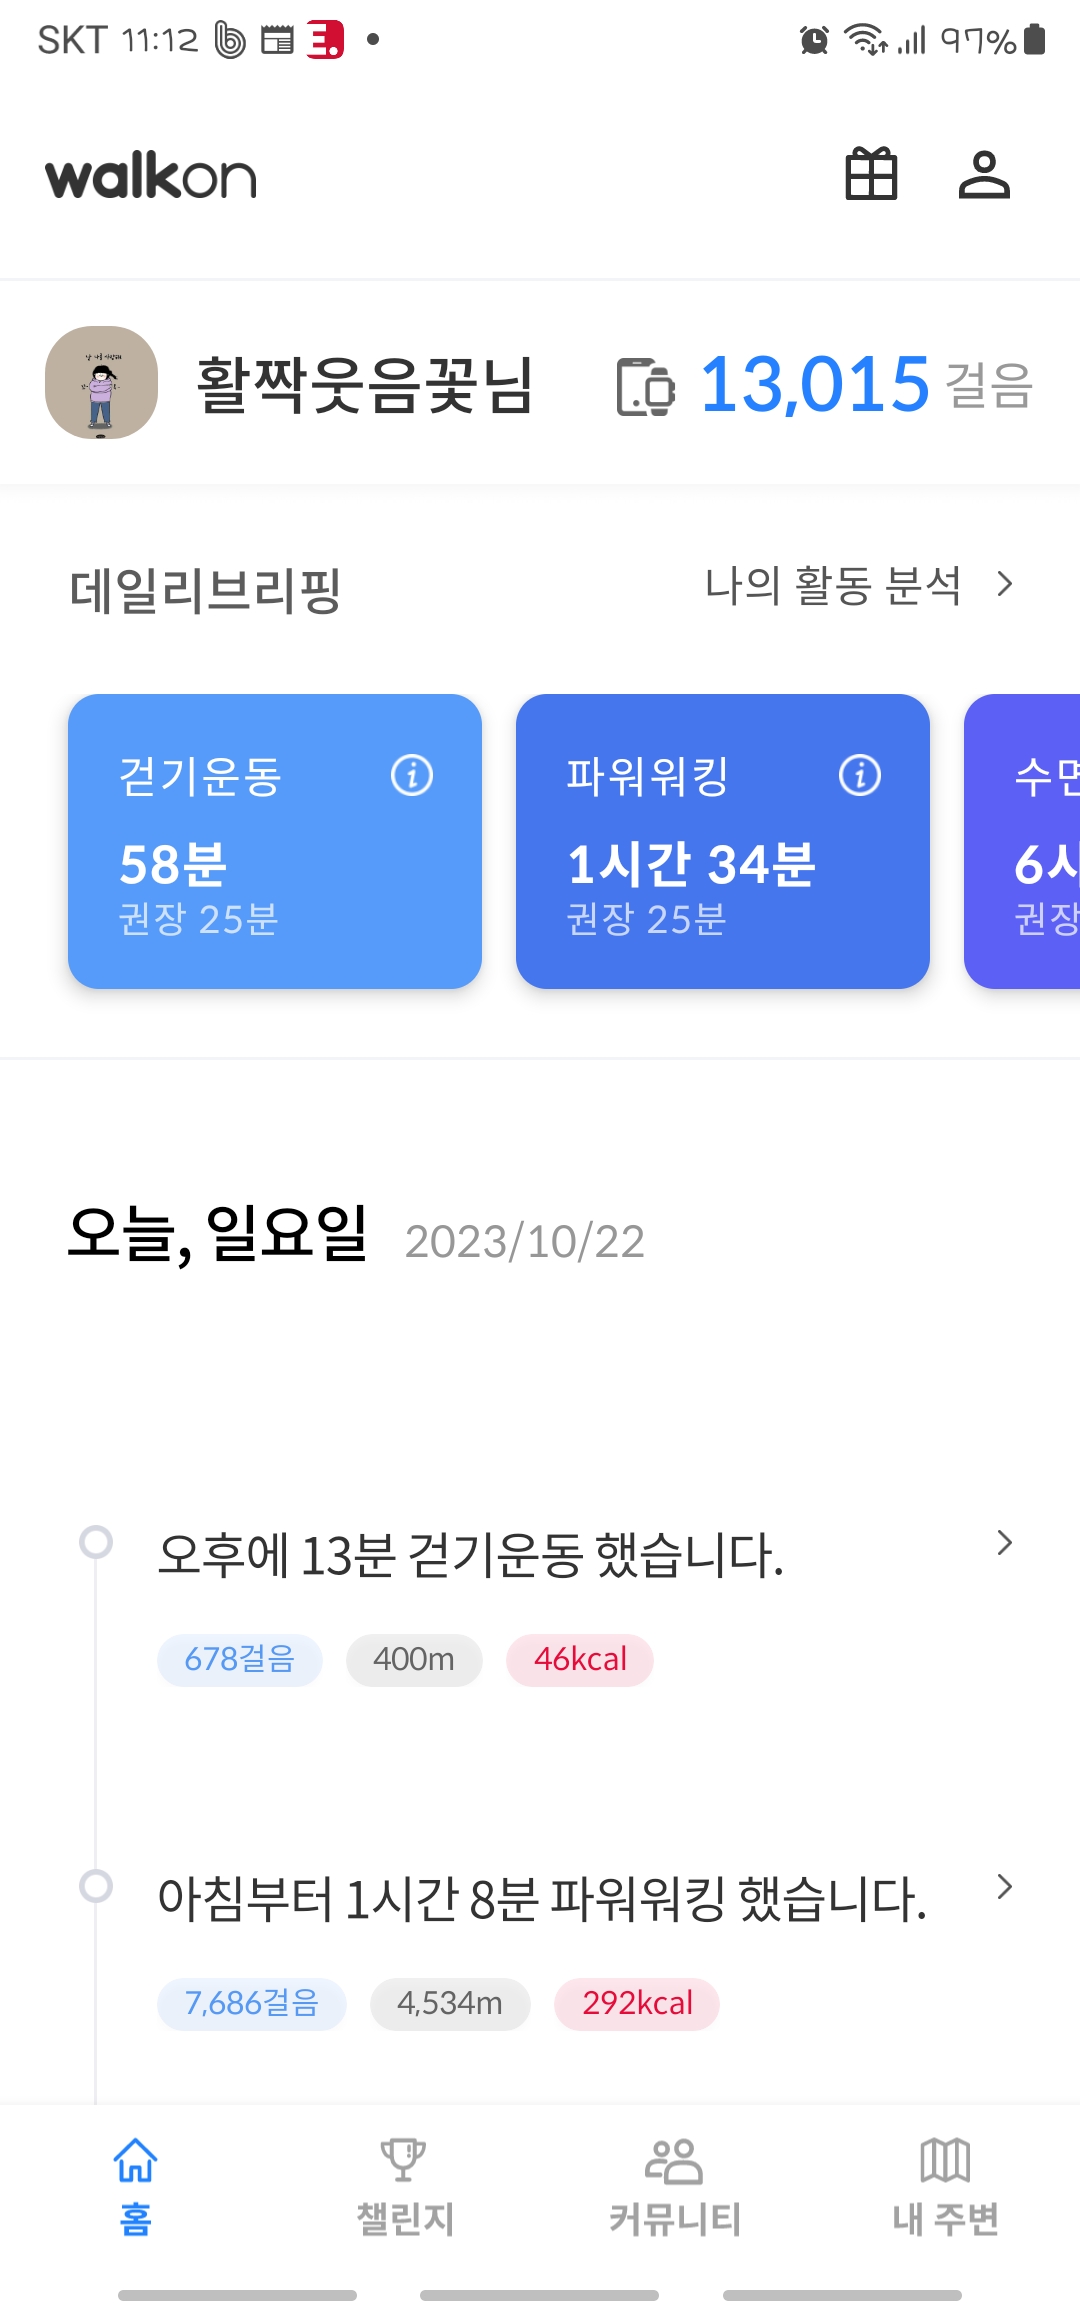Screen dimensions: 1080x2316
Task: Expand the 13분 걷기운동 activity chevron
Action: [x=1005, y=1543]
